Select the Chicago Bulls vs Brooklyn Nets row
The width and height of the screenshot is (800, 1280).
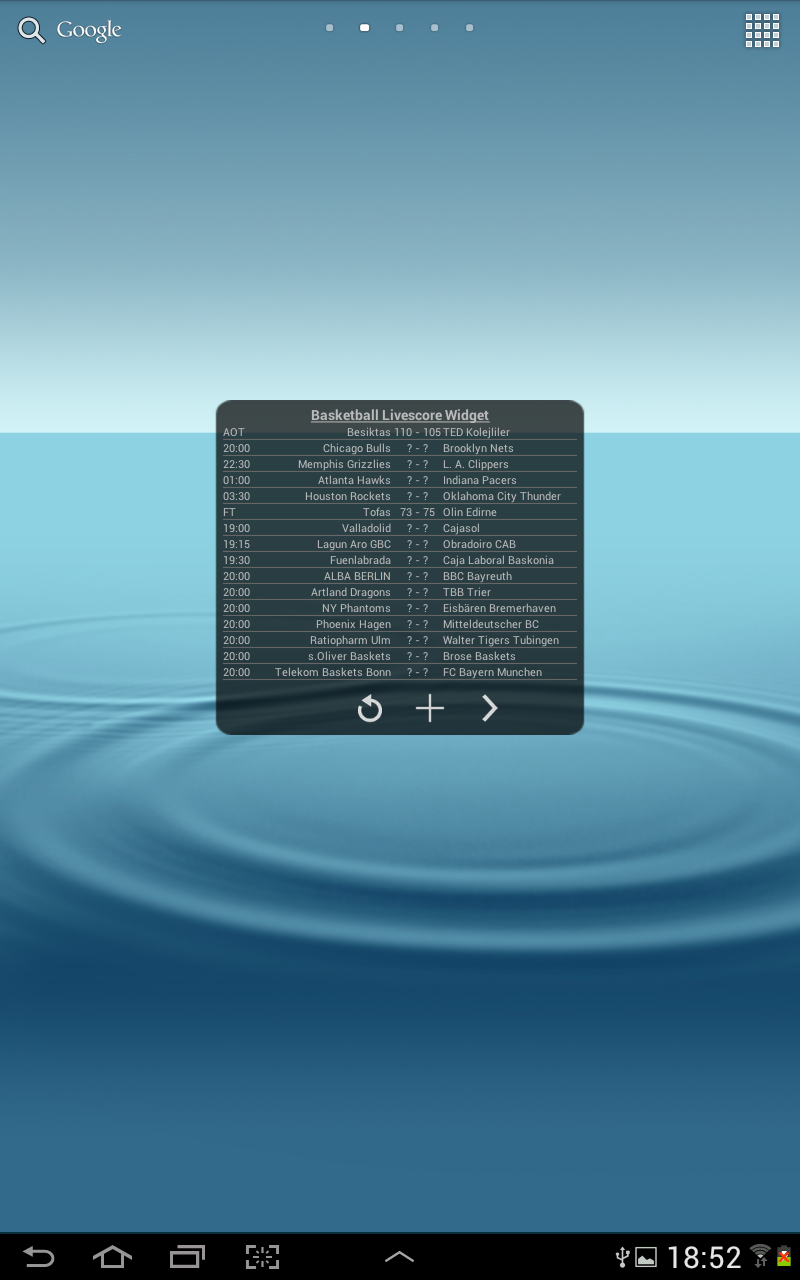[400, 449]
